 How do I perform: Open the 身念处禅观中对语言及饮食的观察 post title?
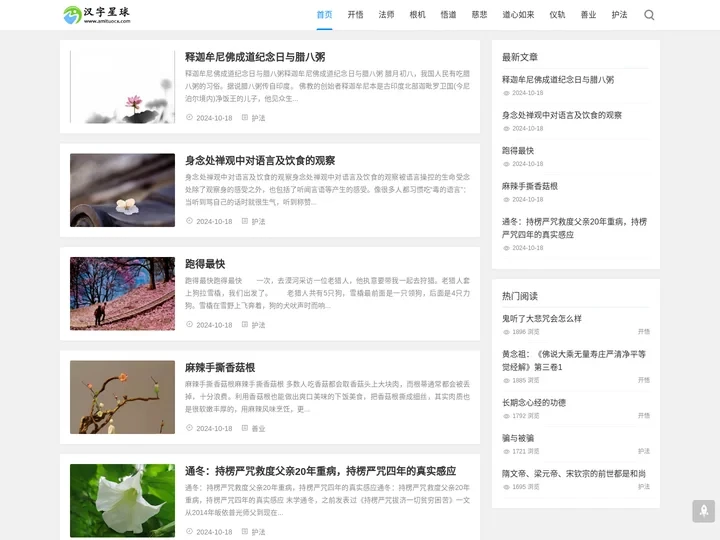pyautogui.click(x=260, y=160)
